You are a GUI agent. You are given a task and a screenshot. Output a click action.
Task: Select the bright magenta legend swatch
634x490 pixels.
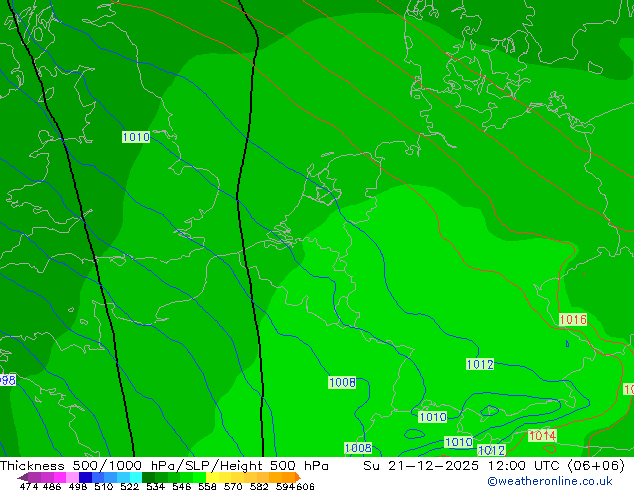(59, 477)
